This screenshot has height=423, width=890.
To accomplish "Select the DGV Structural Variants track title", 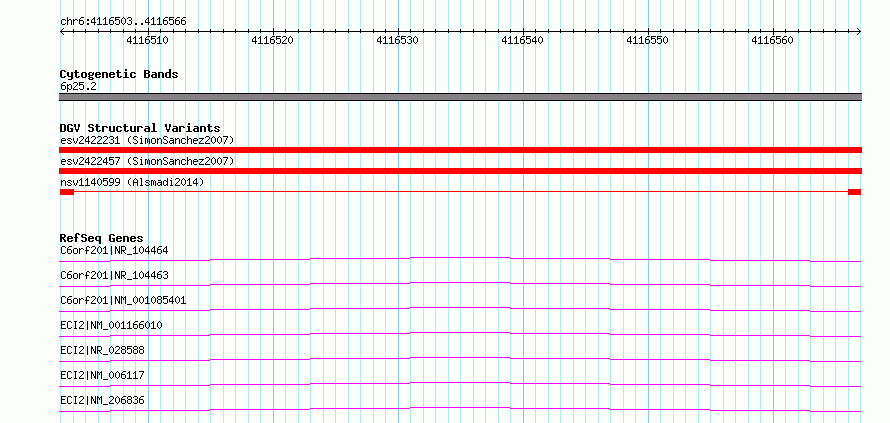I will (140, 128).
